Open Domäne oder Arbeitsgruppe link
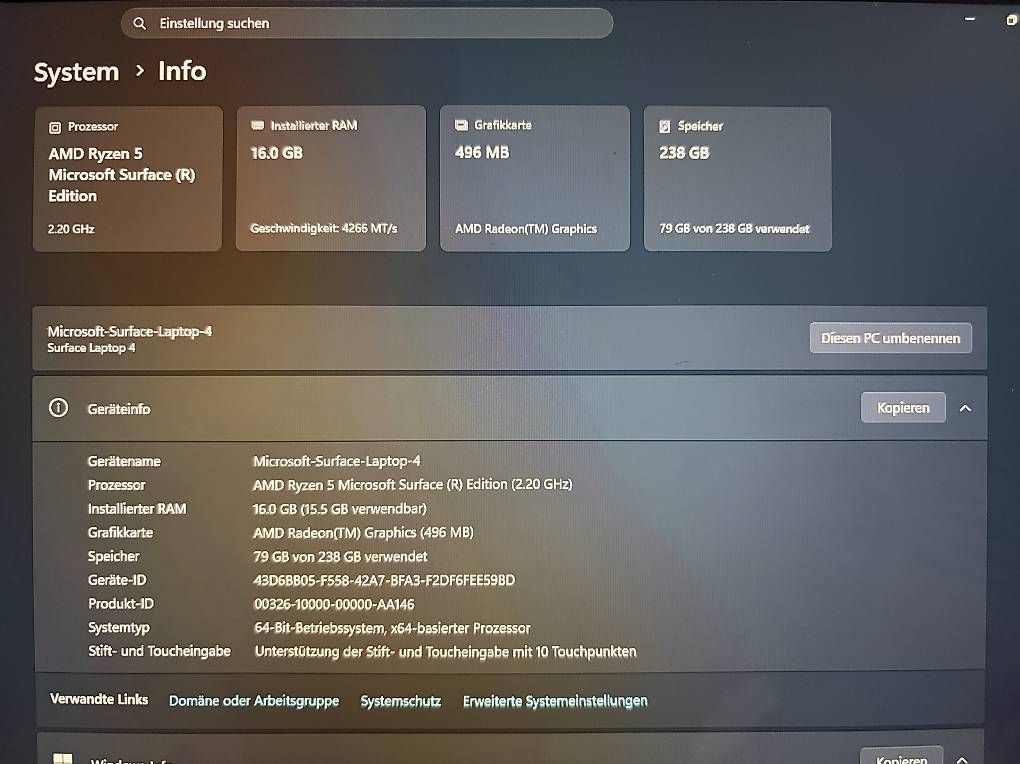 pyautogui.click(x=254, y=701)
